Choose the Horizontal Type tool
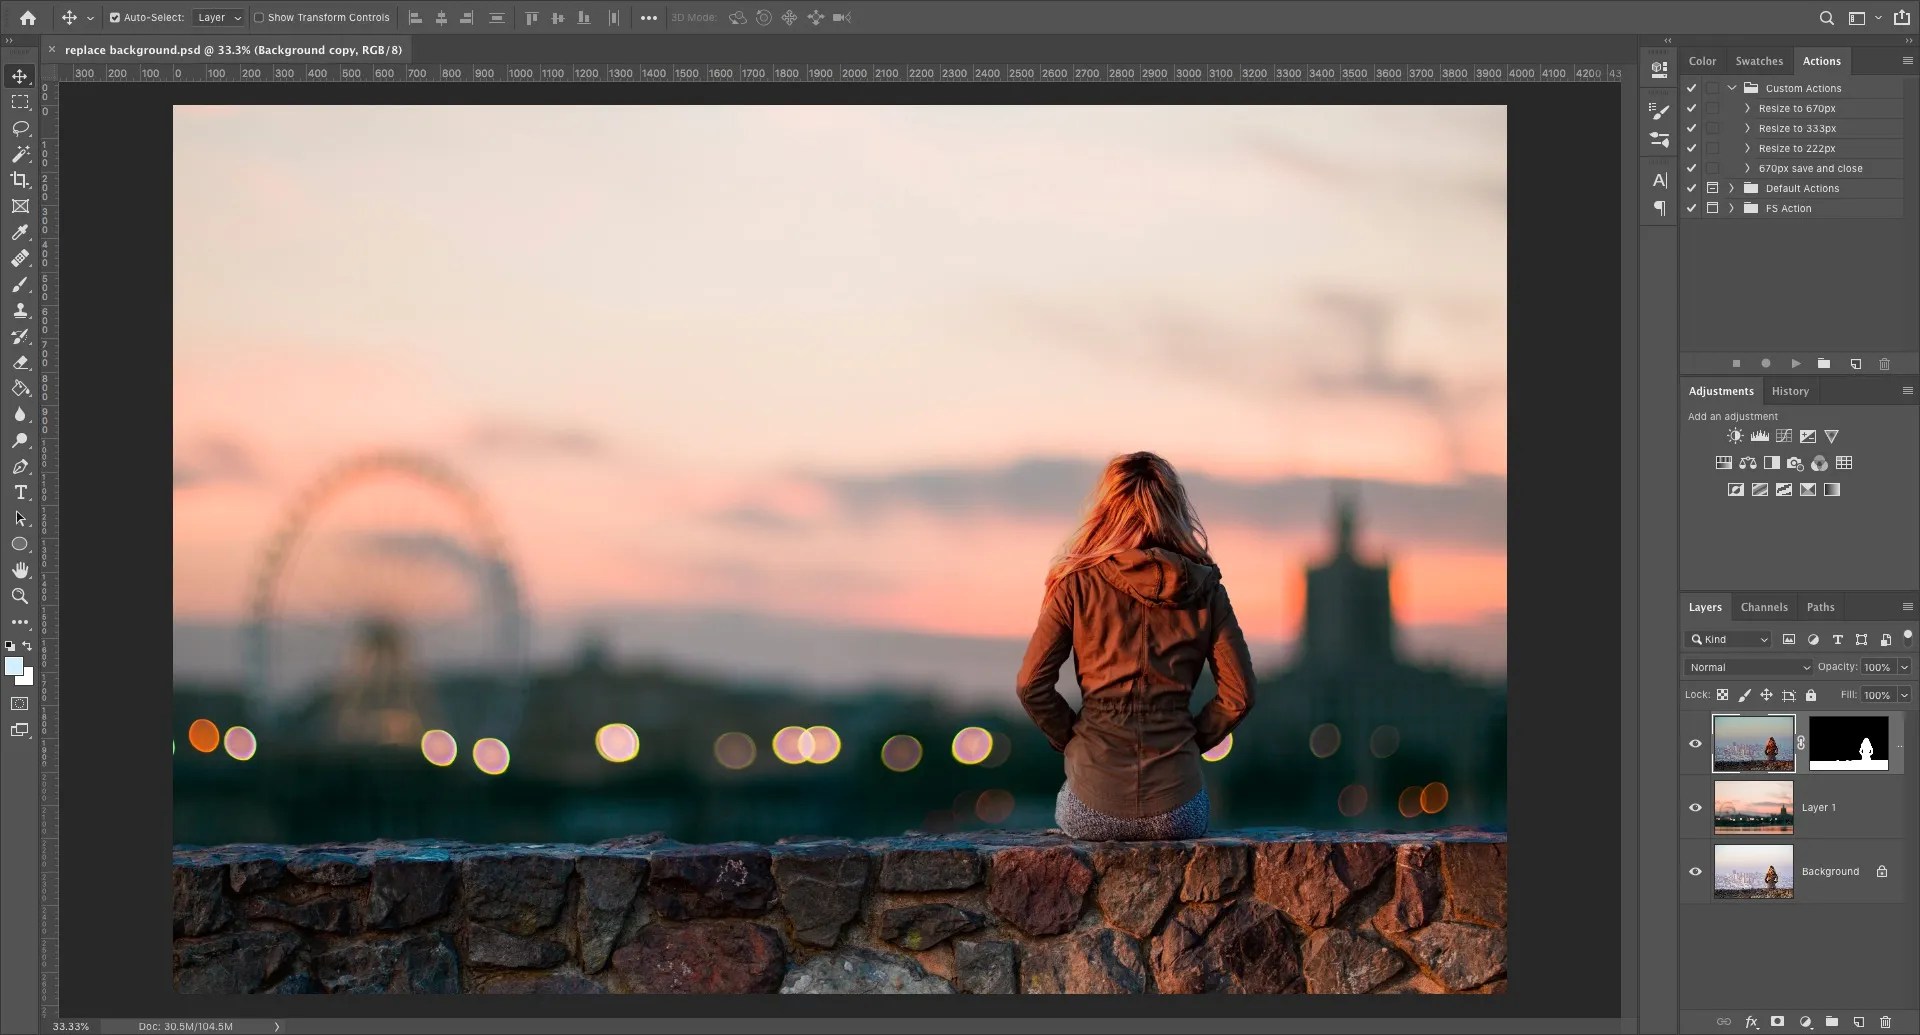 coord(20,492)
